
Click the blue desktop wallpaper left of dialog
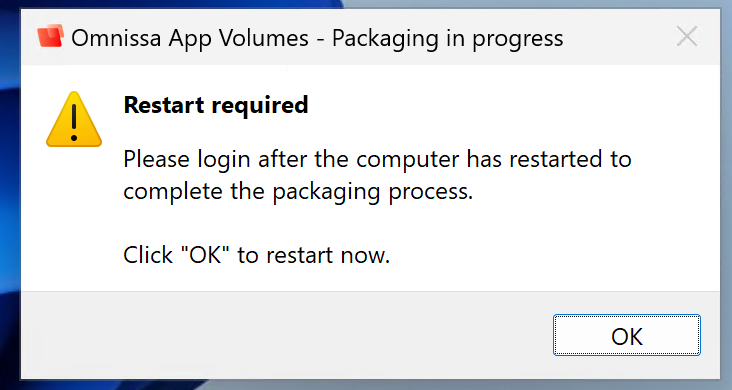(x=9, y=187)
